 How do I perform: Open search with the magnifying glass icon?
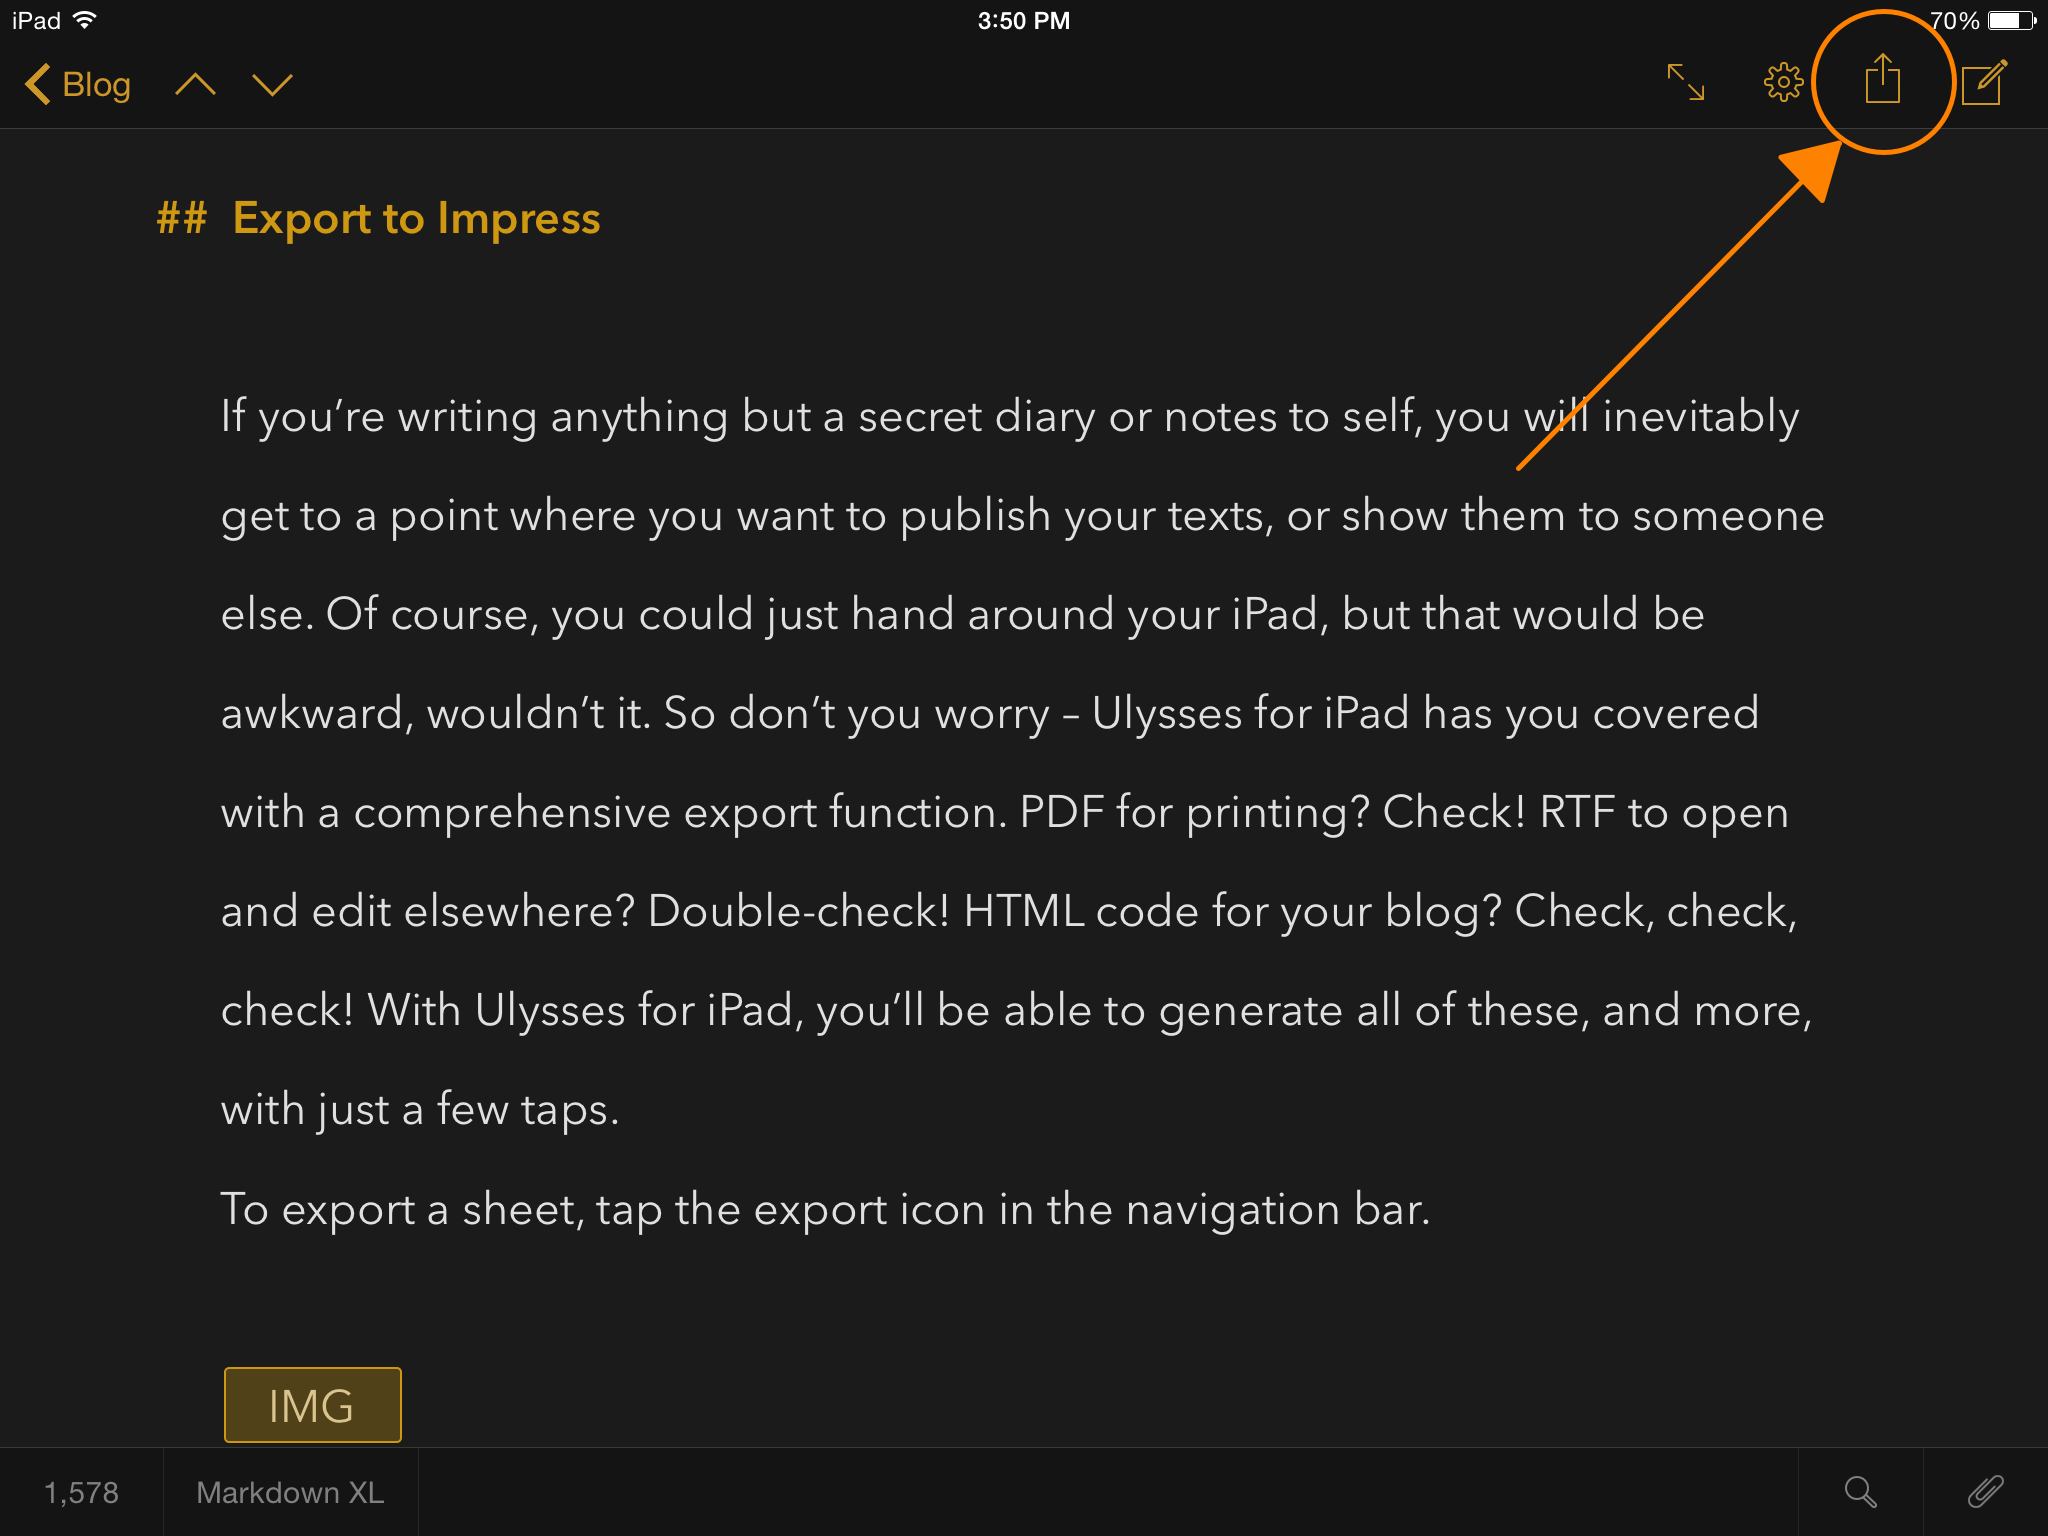[1860, 1491]
